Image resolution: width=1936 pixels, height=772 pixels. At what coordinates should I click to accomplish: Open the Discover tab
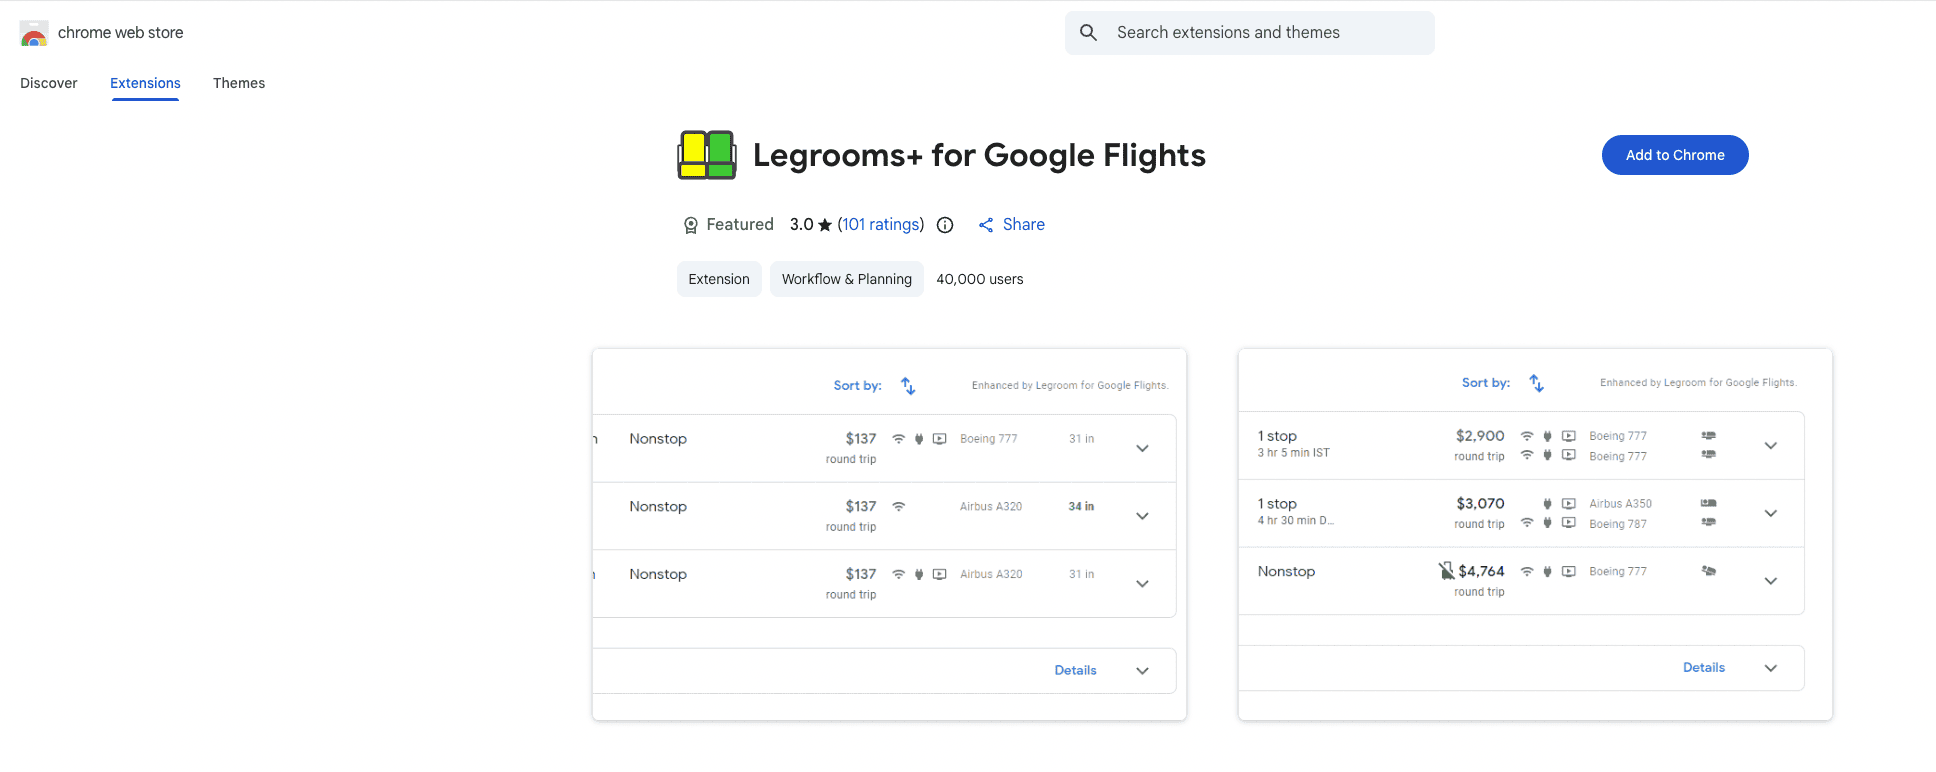pyautogui.click(x=48, y=83)
